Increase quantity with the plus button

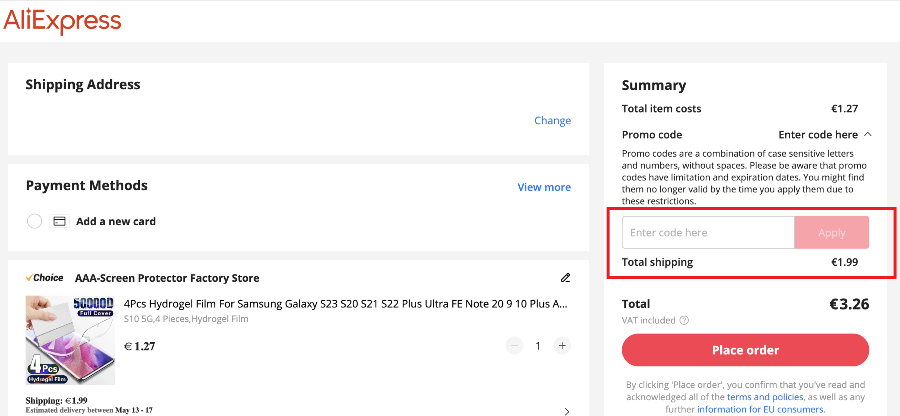[x=562, y=346]
